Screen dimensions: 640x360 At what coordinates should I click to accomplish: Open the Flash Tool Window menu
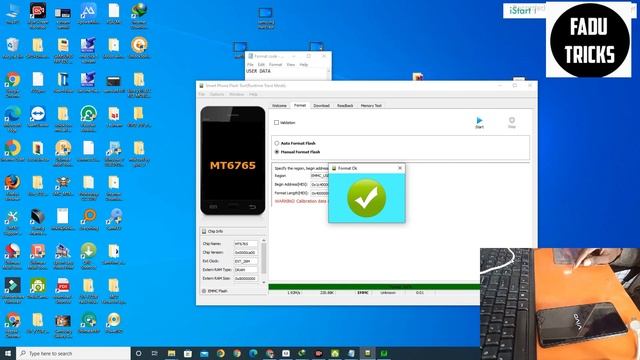click(x=236, y=94)
